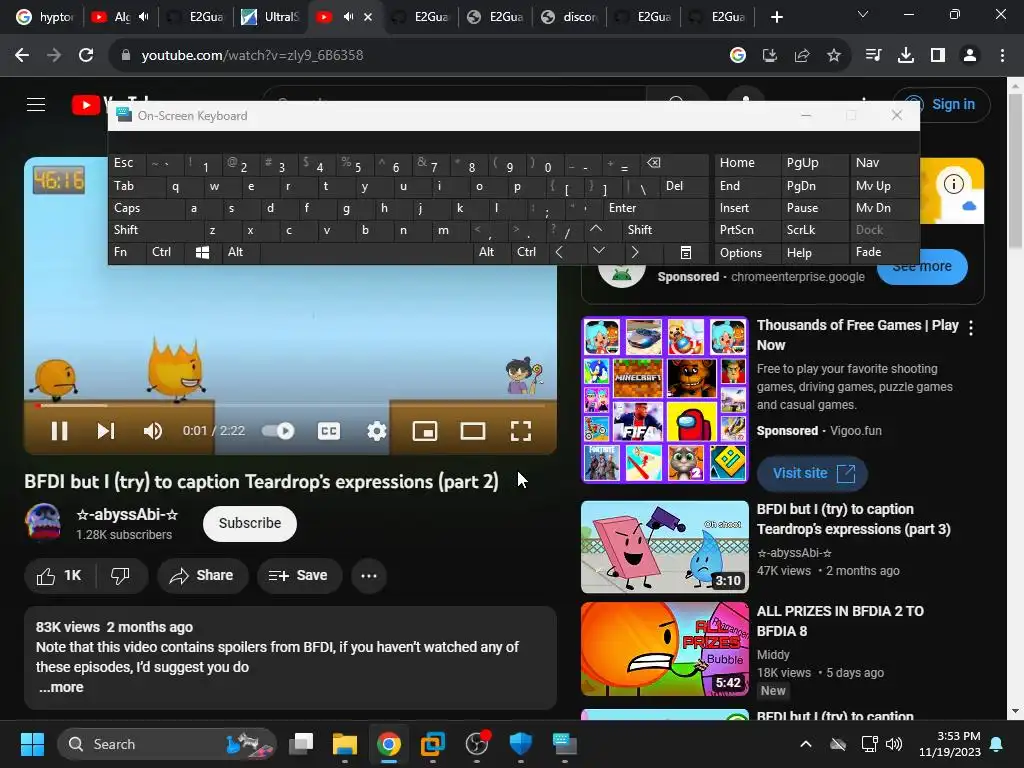This screenshot has width=1024, height=768.
Task: Switch to hypto Google tab
Action: [x=44, y=17]
